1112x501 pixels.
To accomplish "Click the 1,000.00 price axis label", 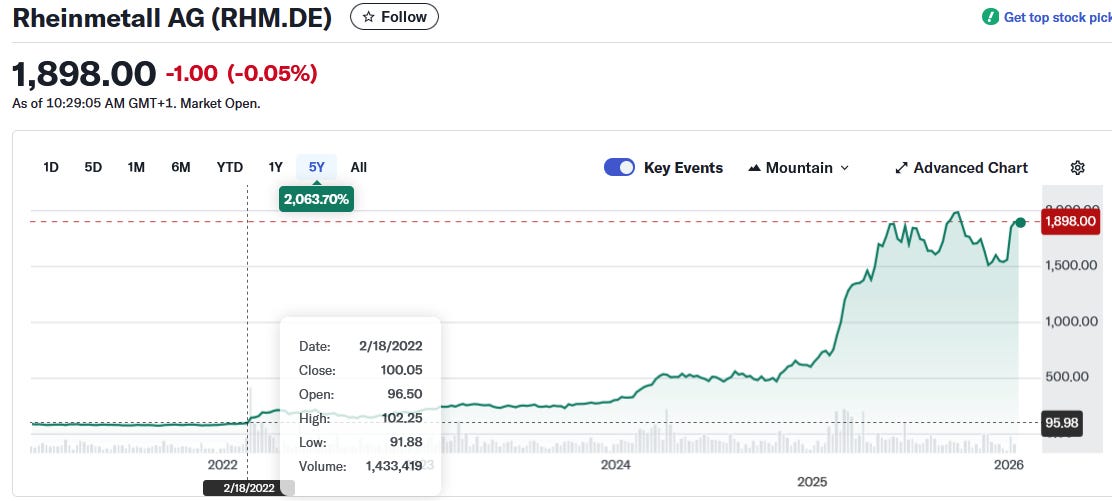I will 1071,321.
